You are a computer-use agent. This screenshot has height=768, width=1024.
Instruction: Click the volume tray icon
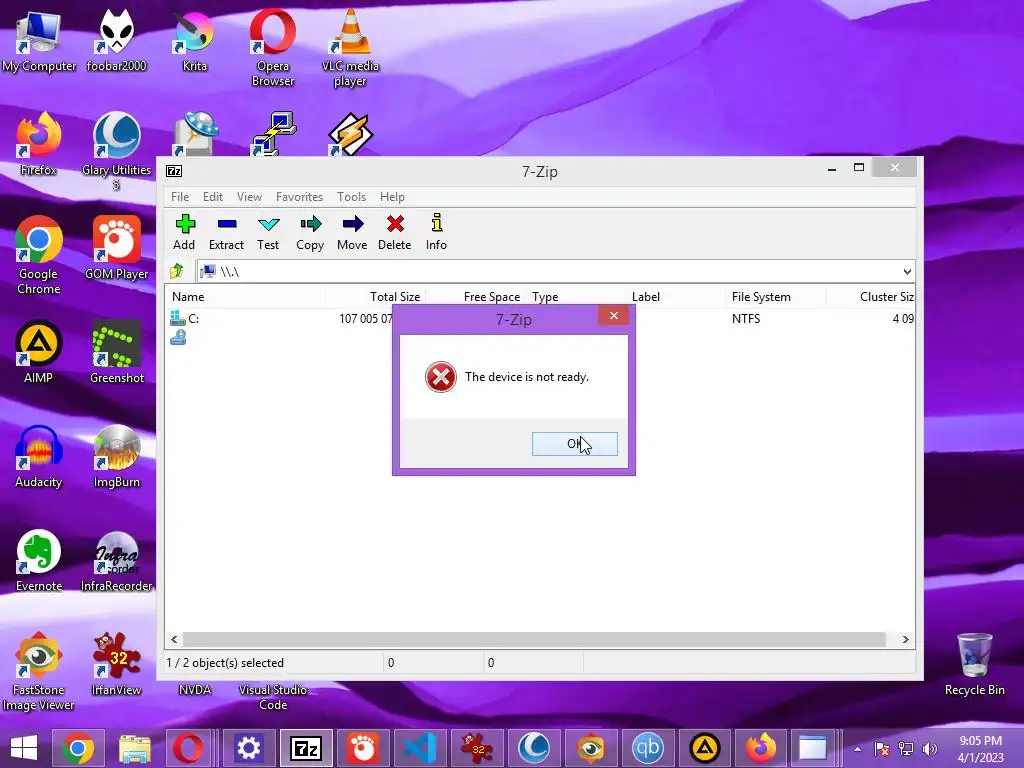930,748
